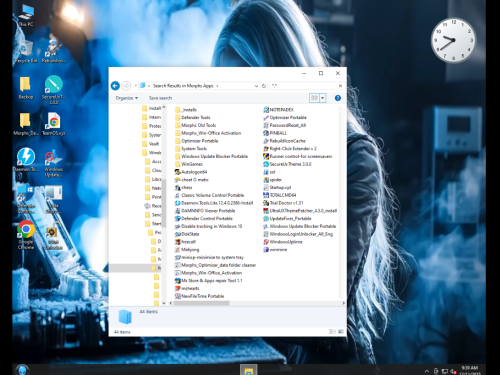Click Save search in the toolbar
500x375 pixels.
(160, 98)
